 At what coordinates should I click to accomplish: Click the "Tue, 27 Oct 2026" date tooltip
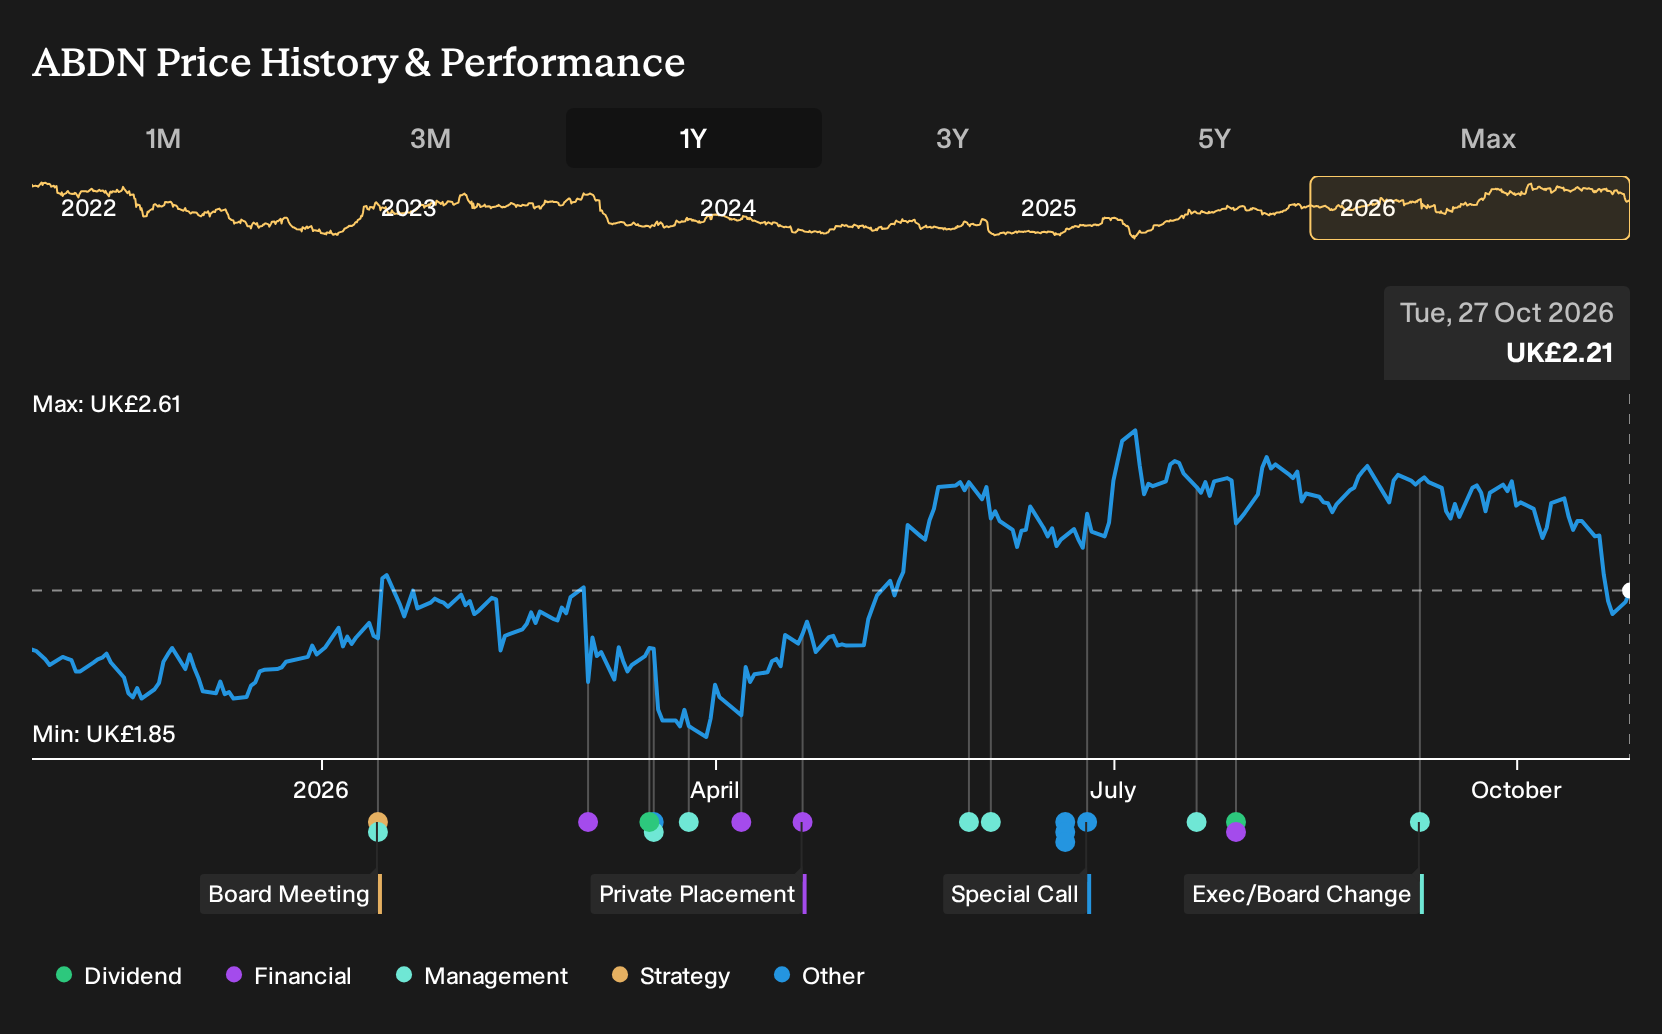[x=1507, y=313]
